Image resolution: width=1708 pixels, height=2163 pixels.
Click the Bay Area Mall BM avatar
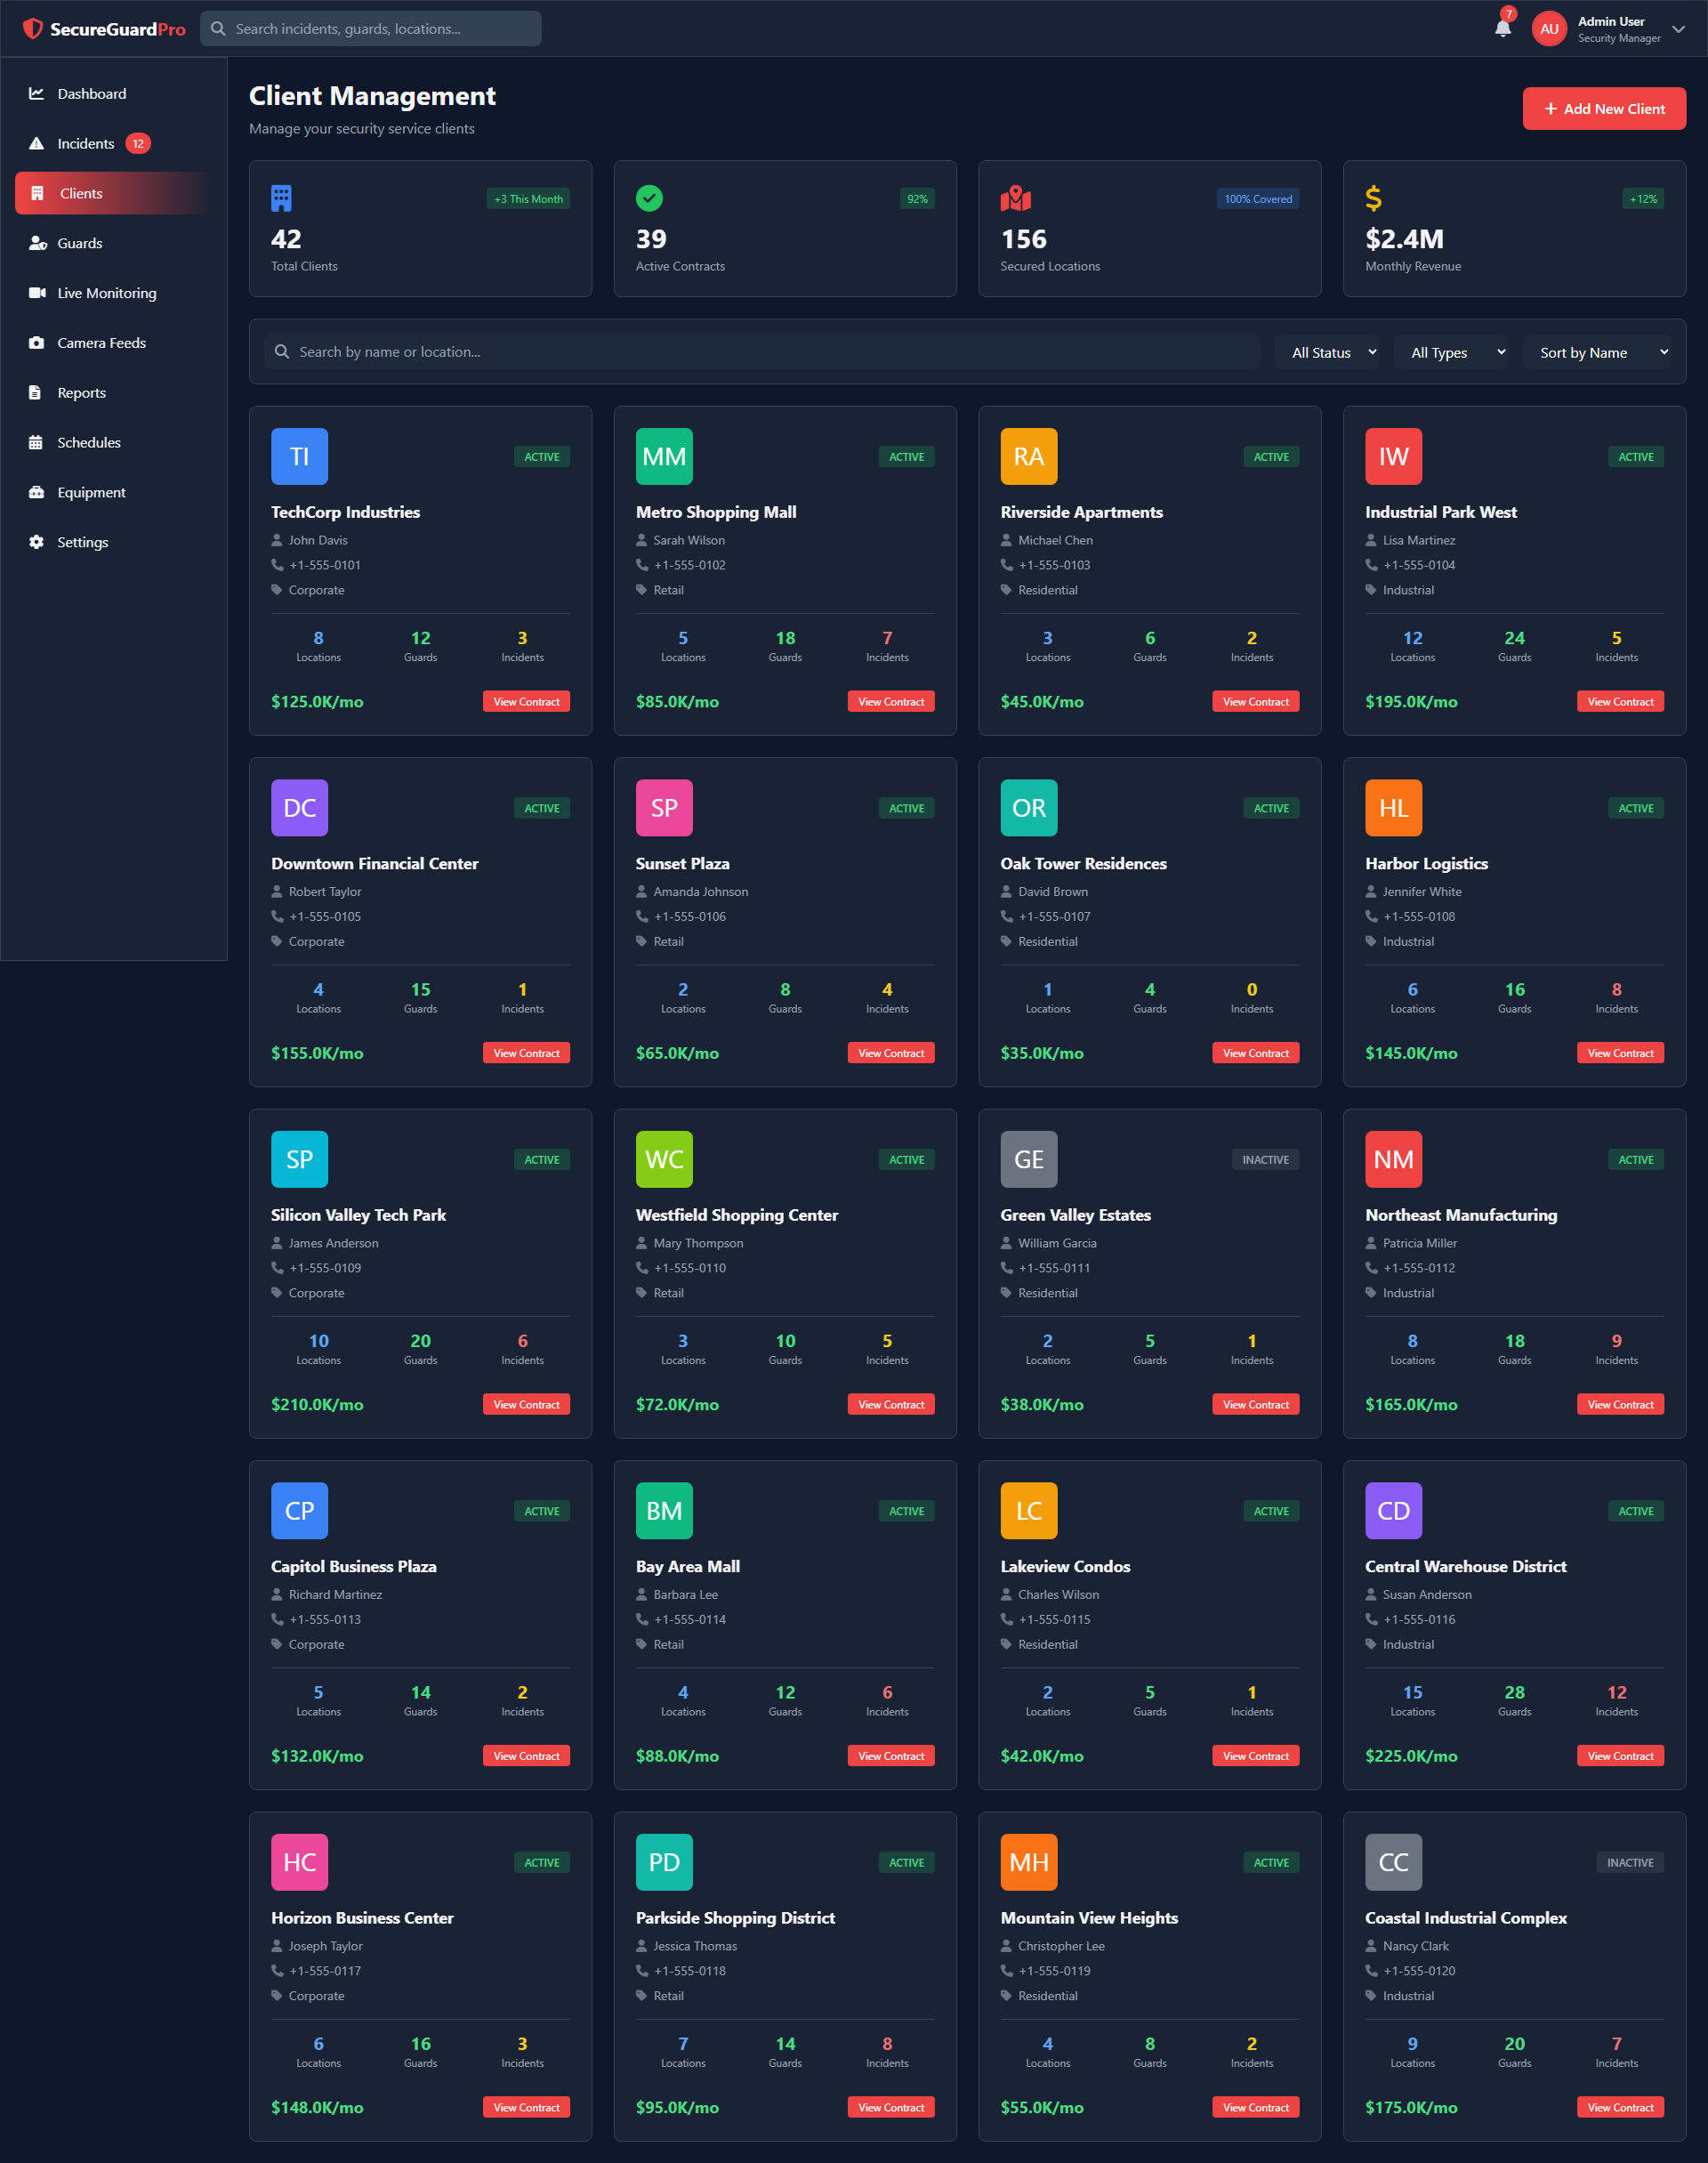pyautogui.click(x=664, y=1510)
